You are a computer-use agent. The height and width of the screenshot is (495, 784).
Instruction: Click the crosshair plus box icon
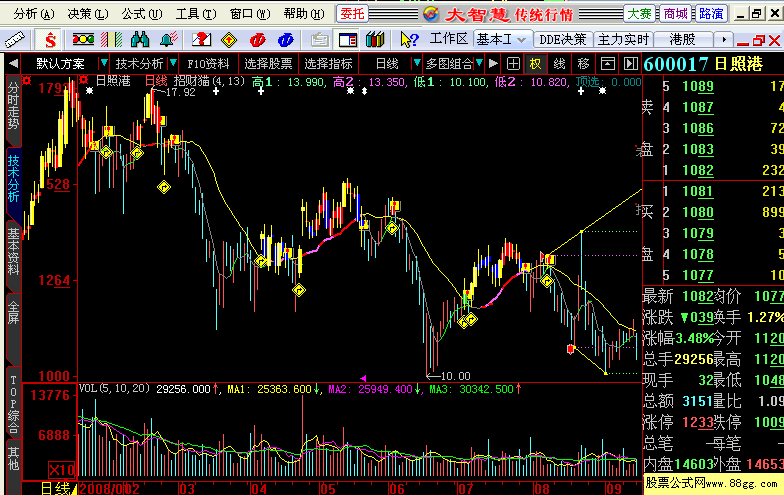513,64
